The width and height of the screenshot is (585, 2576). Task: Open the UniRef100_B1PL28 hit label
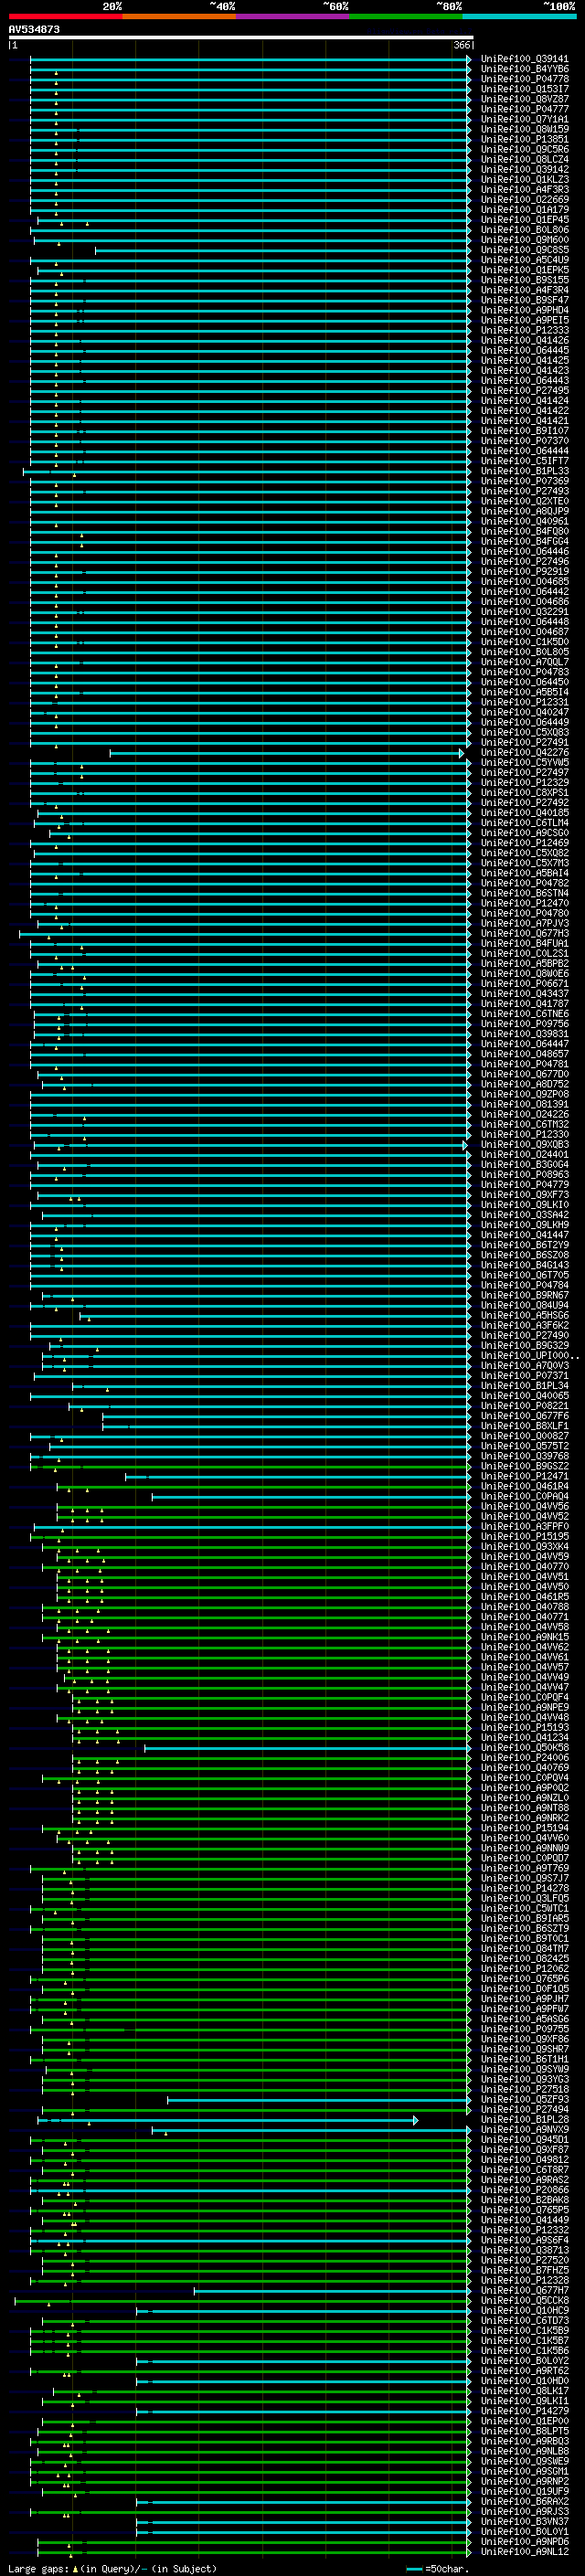[524, 2119]
